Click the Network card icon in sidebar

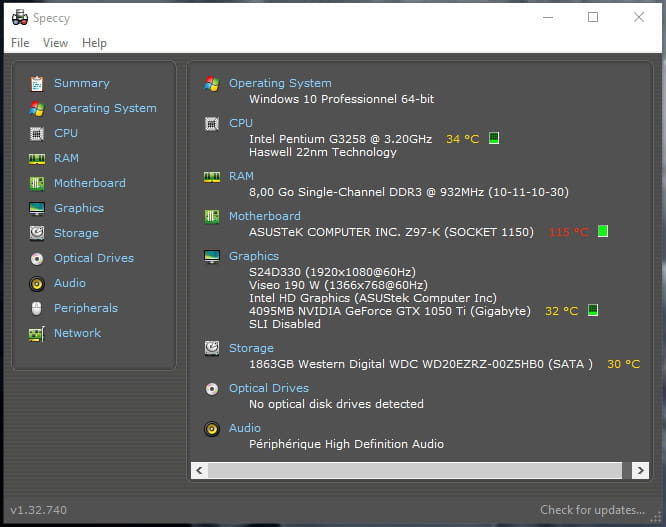tap(37, 334)
